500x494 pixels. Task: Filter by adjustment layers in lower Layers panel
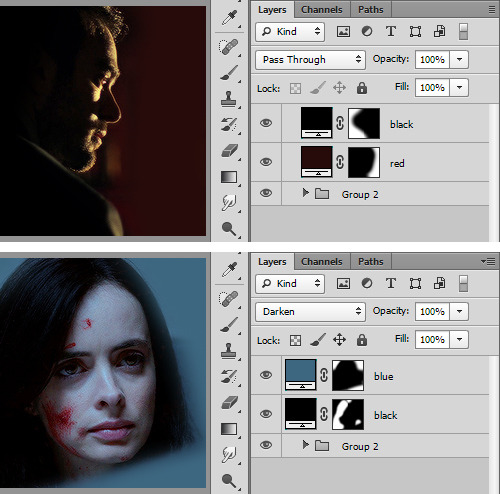[367, 284]
